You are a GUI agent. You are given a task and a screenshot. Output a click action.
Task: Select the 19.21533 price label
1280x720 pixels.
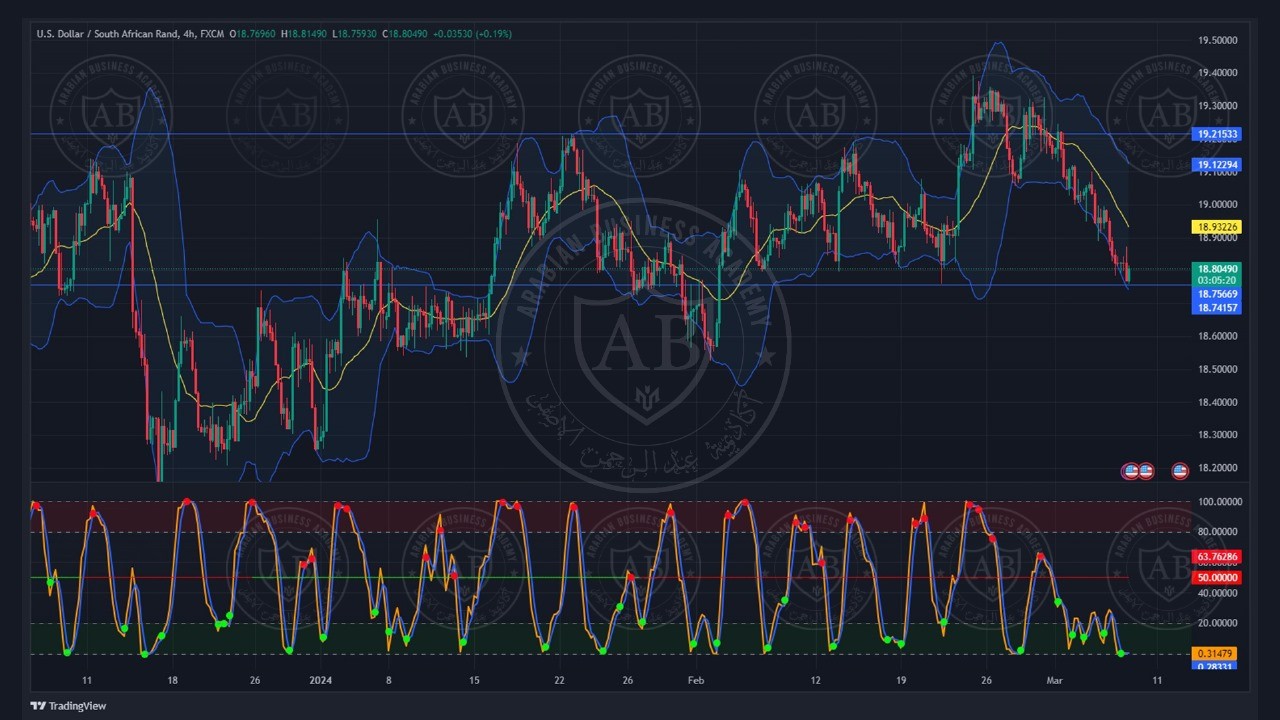point(1217,134)
